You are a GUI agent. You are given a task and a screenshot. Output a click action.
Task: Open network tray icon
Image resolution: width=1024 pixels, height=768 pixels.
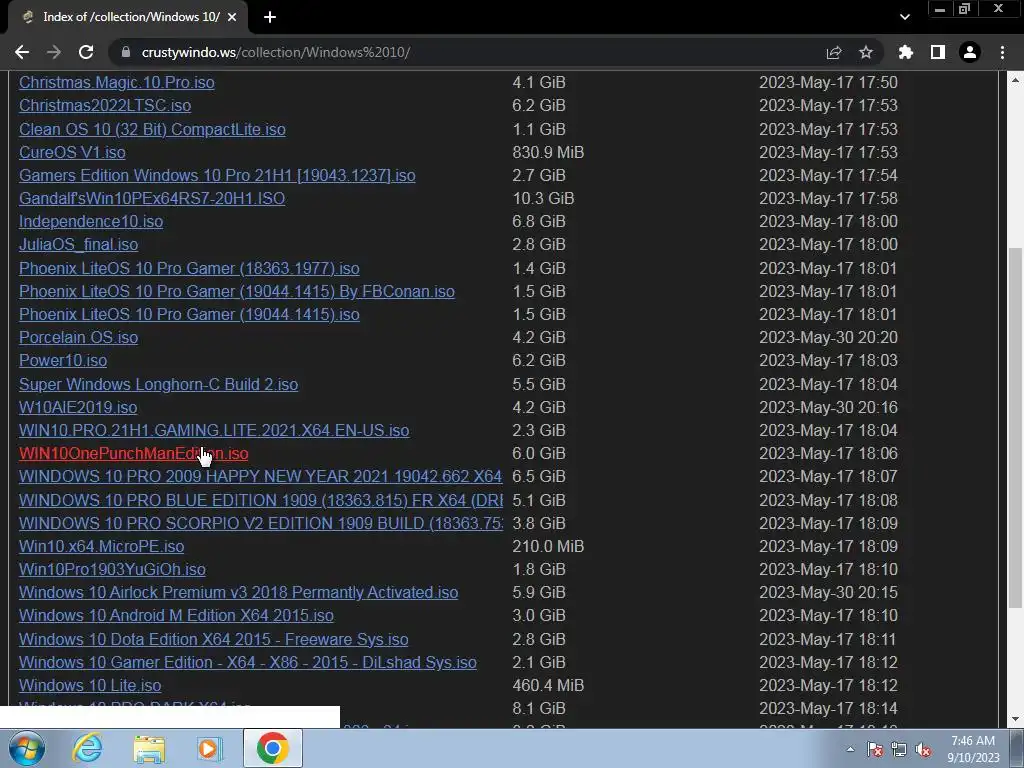899,749
